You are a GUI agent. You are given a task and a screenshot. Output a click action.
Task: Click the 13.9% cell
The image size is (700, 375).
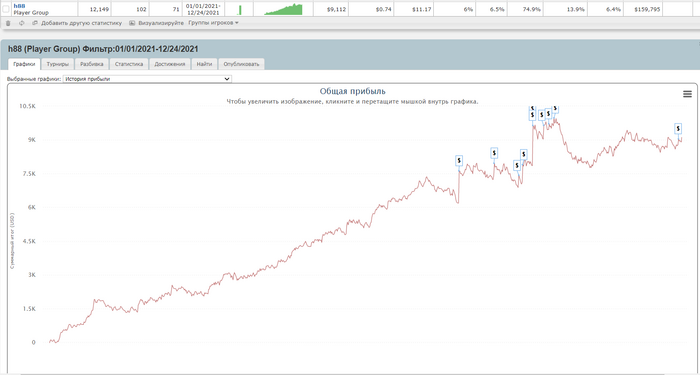point(566,9)
